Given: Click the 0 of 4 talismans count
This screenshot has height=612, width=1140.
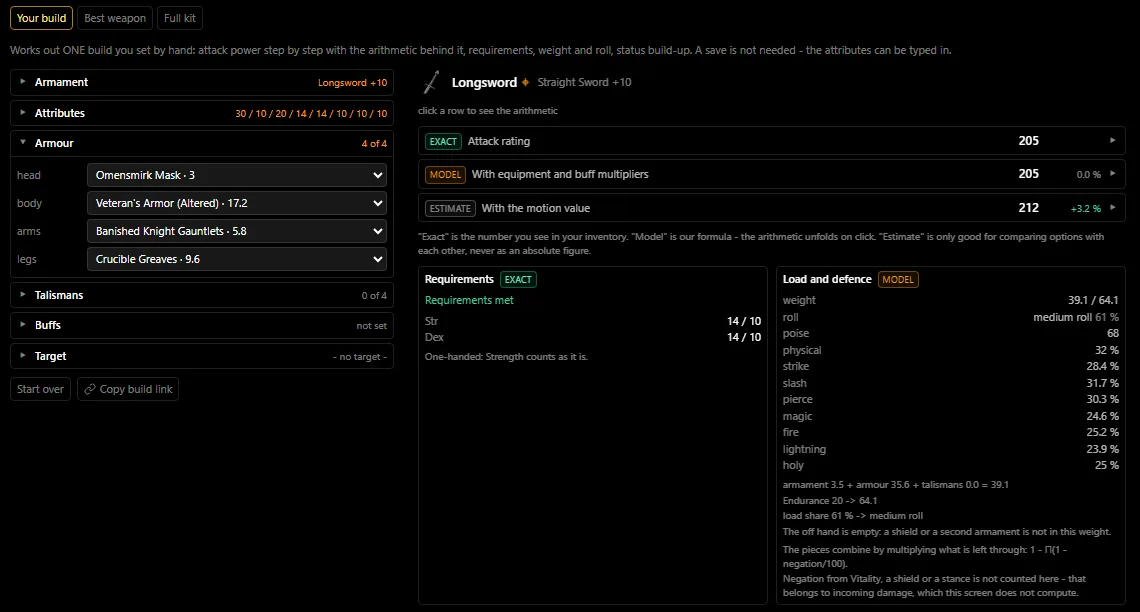Looking at the screenshot, I should pyautogui.click(x=374, y=296).
